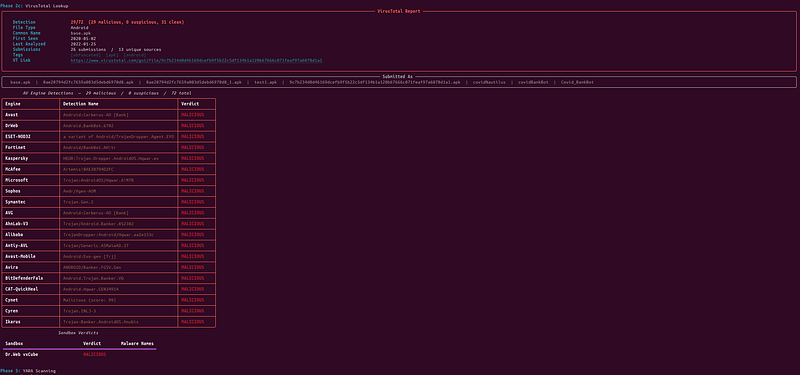Click the detection ratio '29/72' value

(x=79, y=22)
